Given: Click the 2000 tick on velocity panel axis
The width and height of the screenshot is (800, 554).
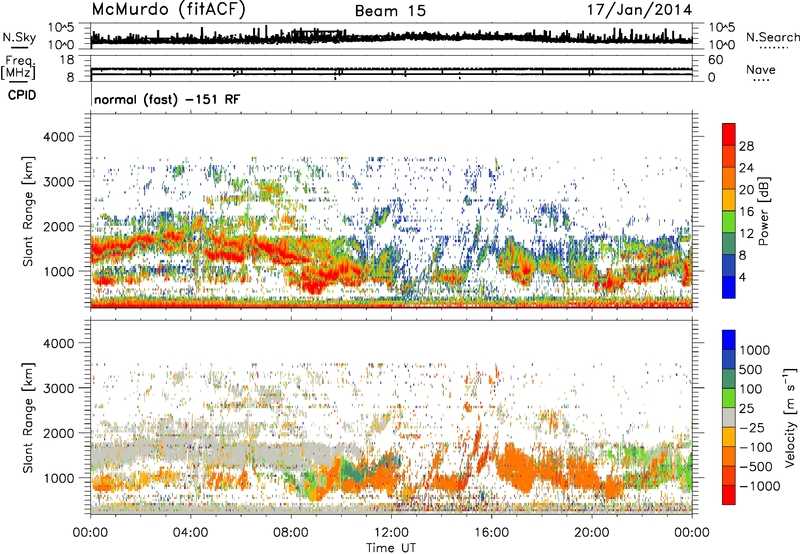Looking at the screenshot, I should (x=59, y=433).
